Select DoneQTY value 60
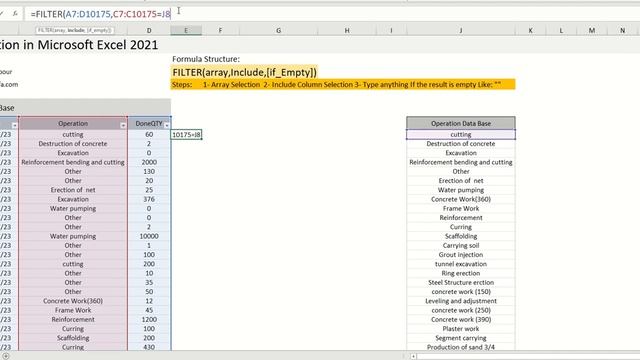The image size is (640, 360). point(149,134)
